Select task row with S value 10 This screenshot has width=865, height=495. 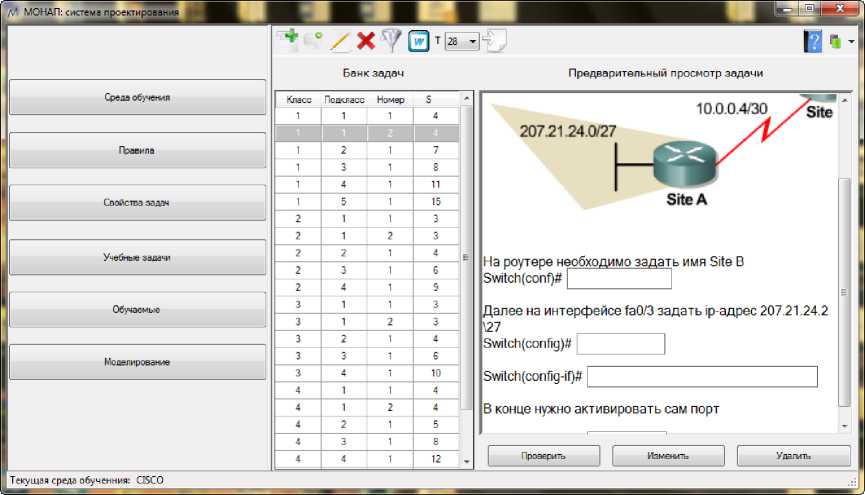coord(367,373)
